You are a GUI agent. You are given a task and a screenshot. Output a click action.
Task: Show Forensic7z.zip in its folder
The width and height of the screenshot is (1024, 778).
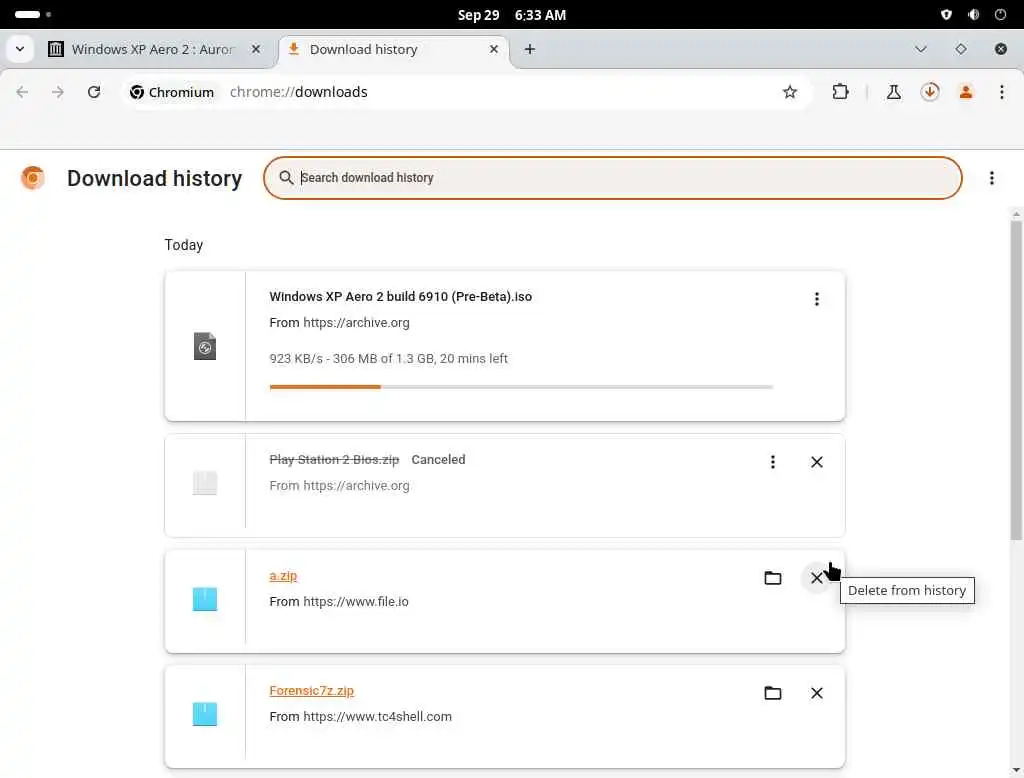click(x=772, y=693)
